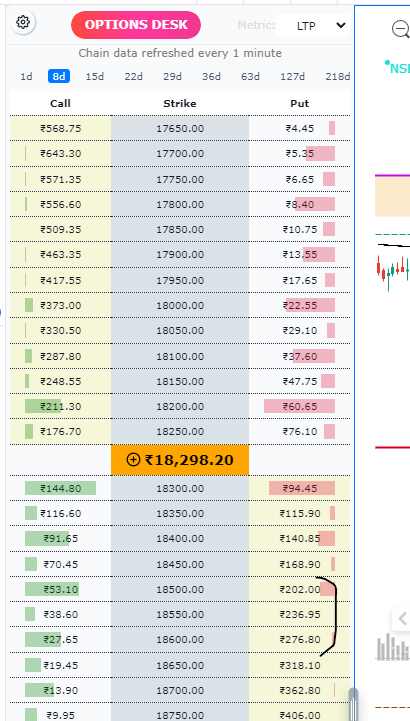Viewport: 410px width, 721px height.
Task: Click put price ₹5.35
Action: pos(300,154)
